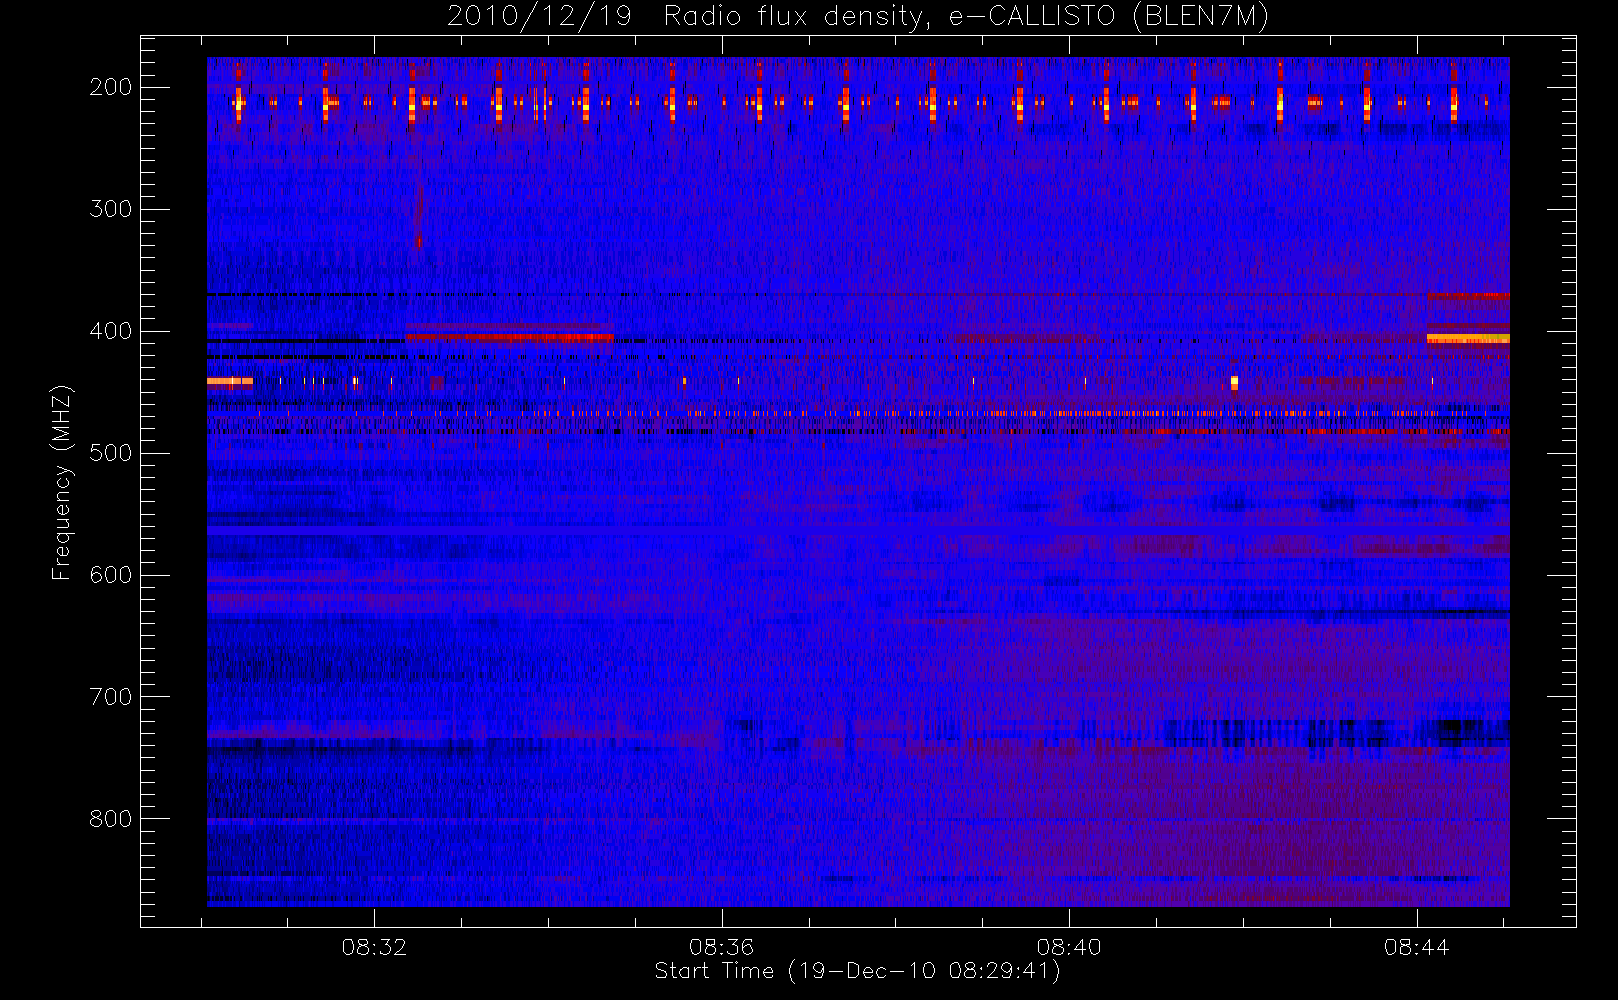Select the 600 frequency tick label
The image size is (1618, 1000).
pos(111,575)
